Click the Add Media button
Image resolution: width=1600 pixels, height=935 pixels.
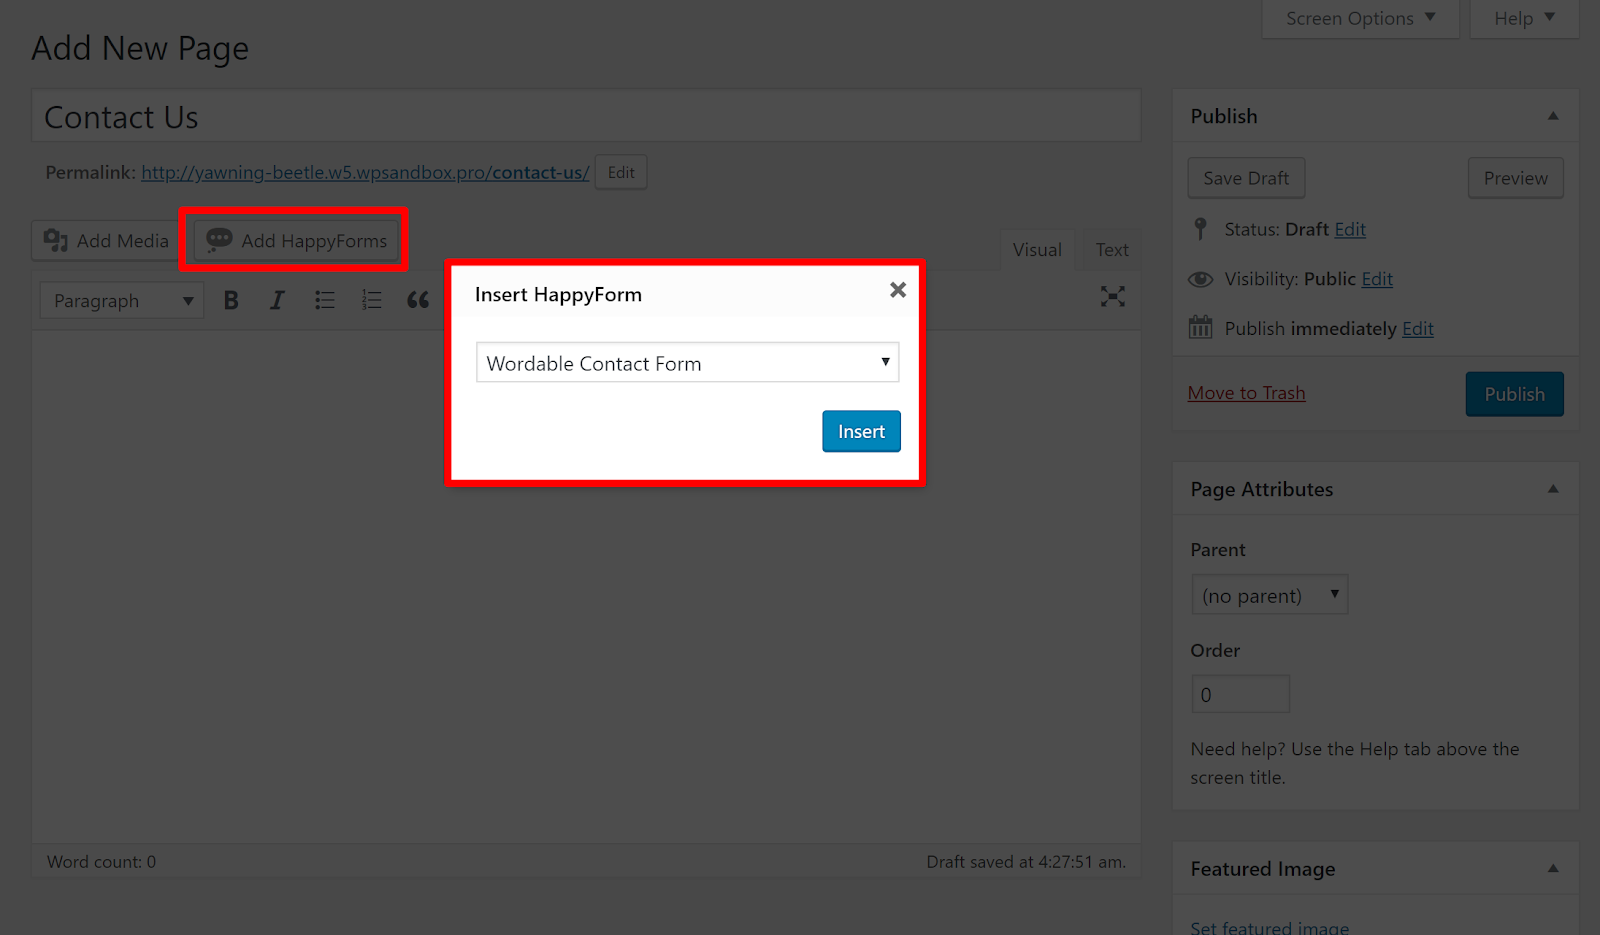click(104, 240)
